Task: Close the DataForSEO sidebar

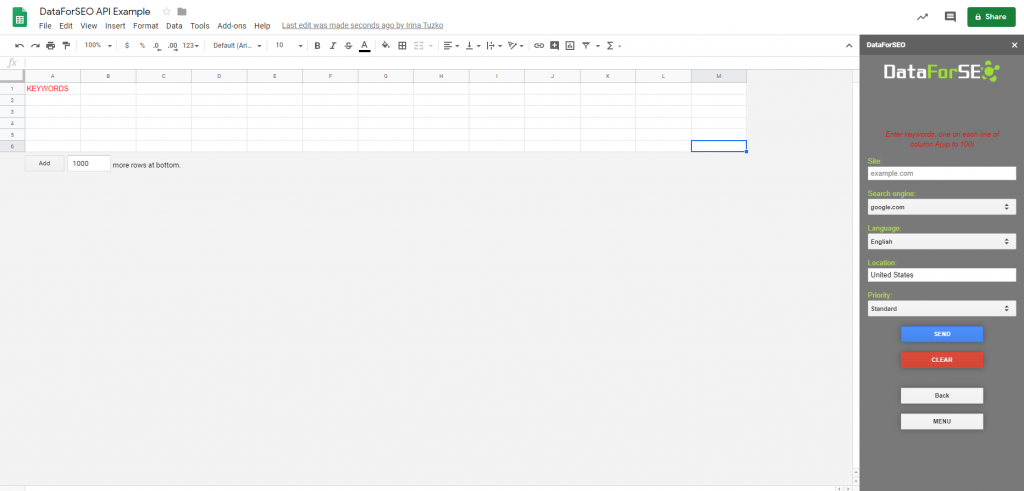Action: click(1014, 45)
